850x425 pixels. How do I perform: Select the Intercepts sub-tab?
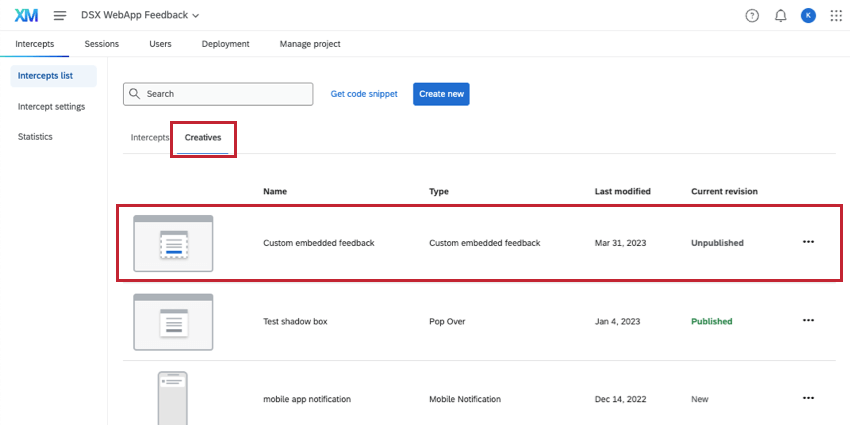tap(150, 137)
